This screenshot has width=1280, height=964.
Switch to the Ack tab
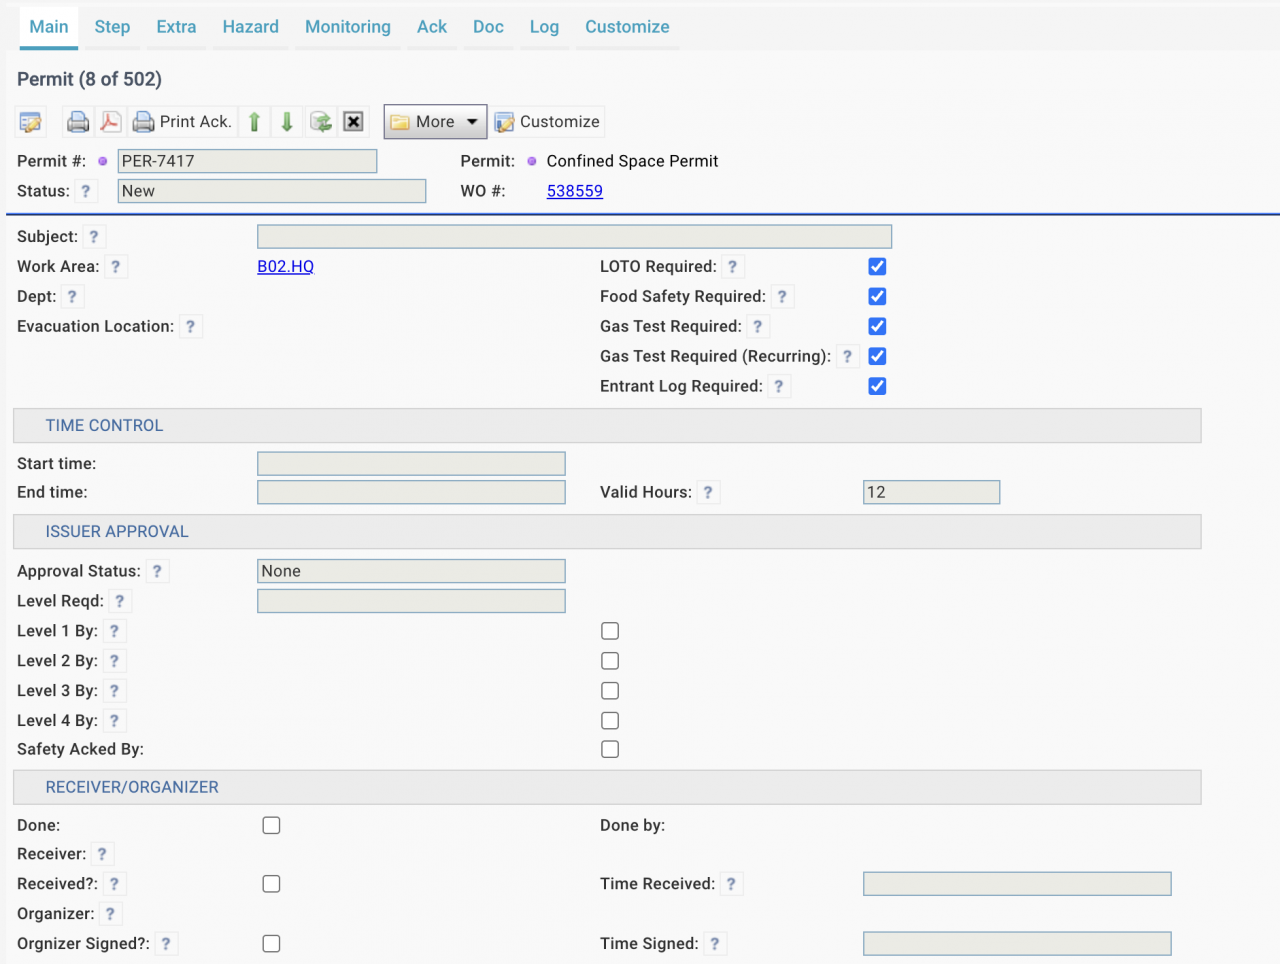coord(432,27)
